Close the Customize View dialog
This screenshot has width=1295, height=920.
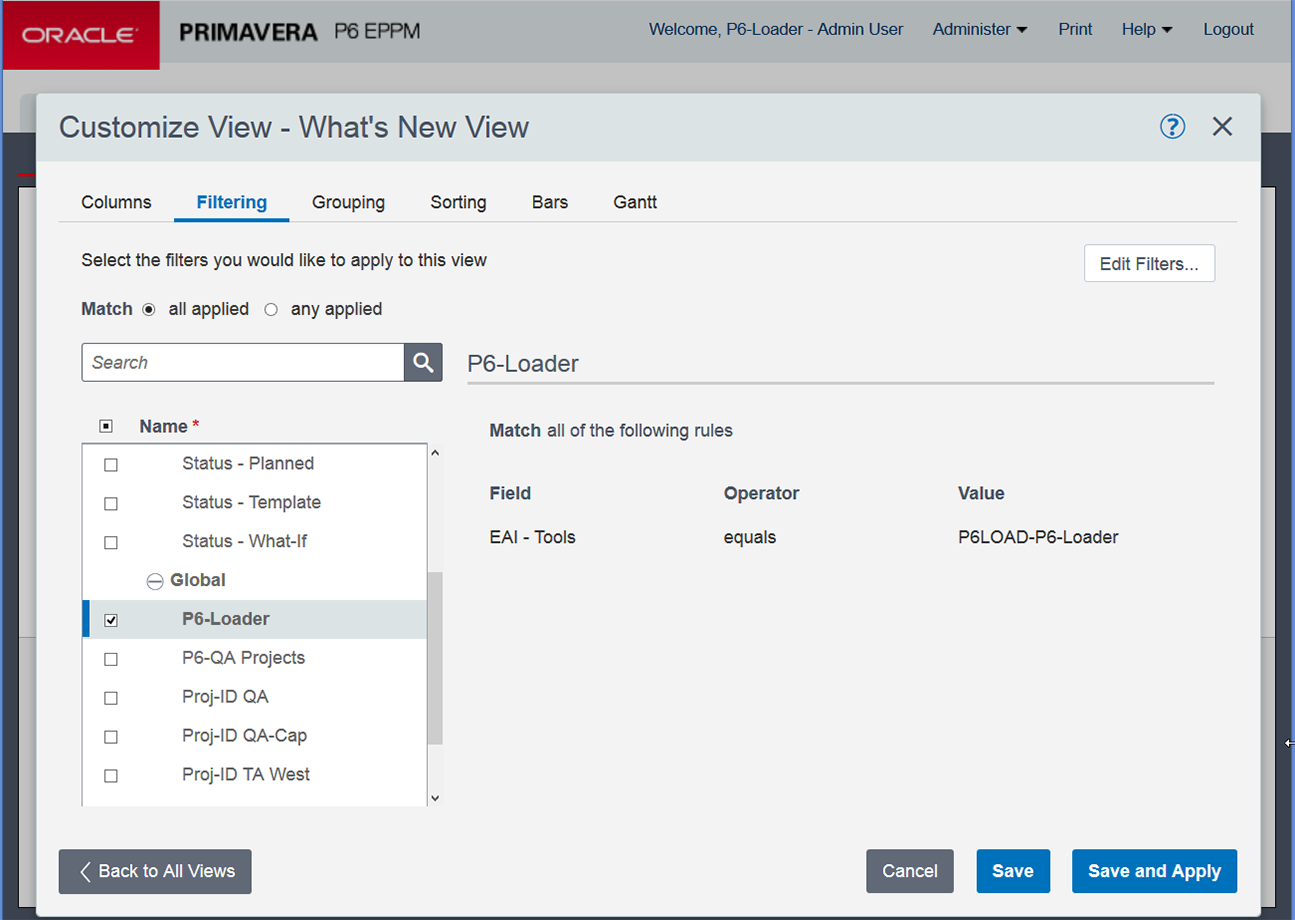pos(1222,127)
